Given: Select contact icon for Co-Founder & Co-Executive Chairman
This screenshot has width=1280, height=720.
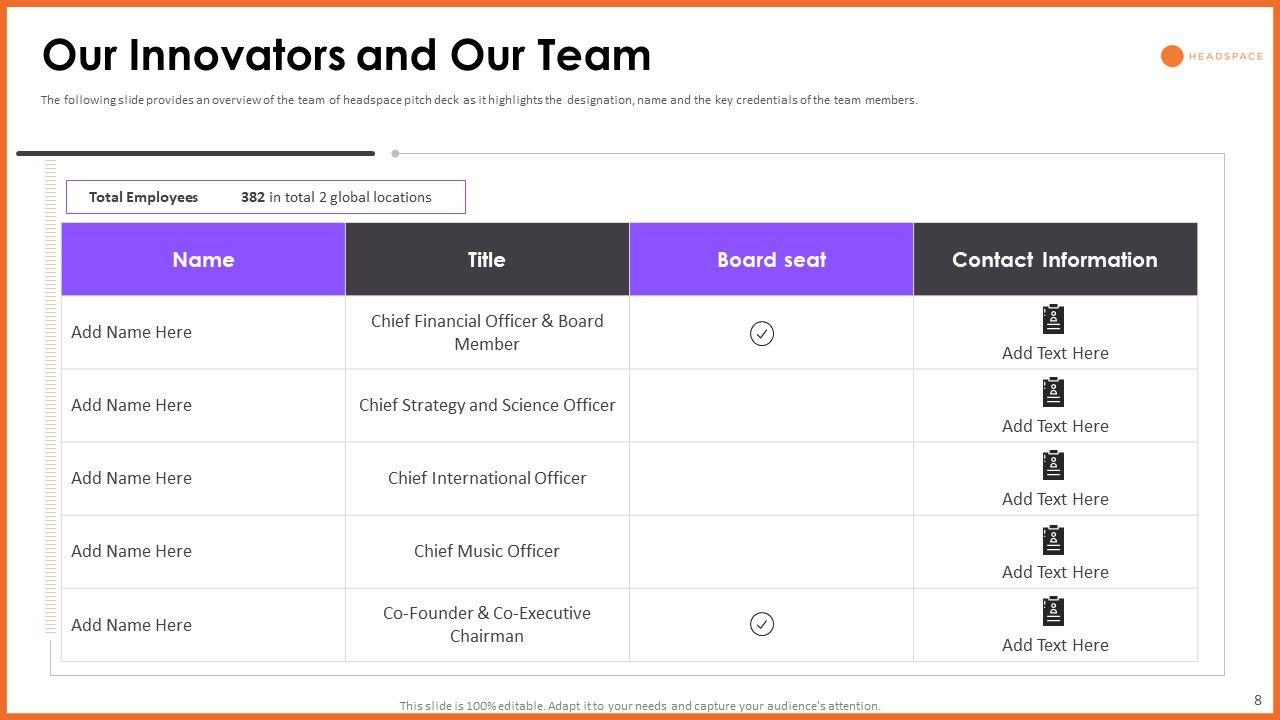Looking at the screenshot, I should [x=1053, y=611].
